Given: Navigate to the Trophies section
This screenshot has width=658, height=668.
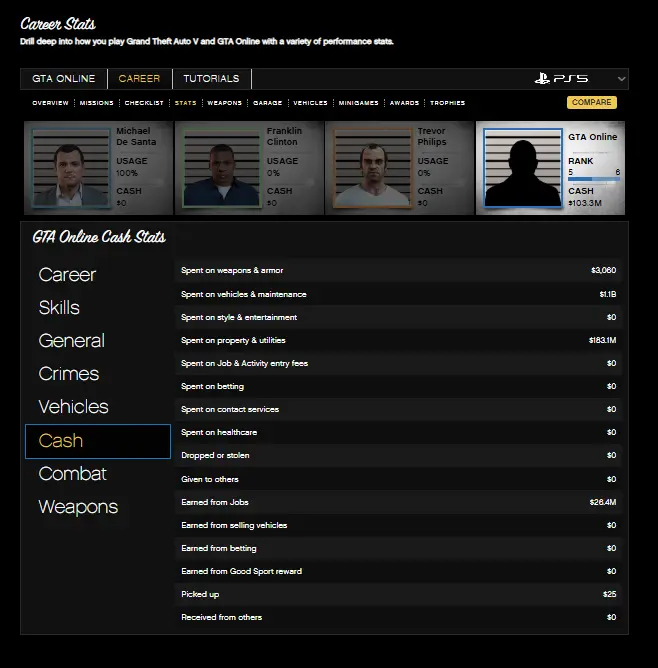Looking at the screenshot, I should coord(447,103).
